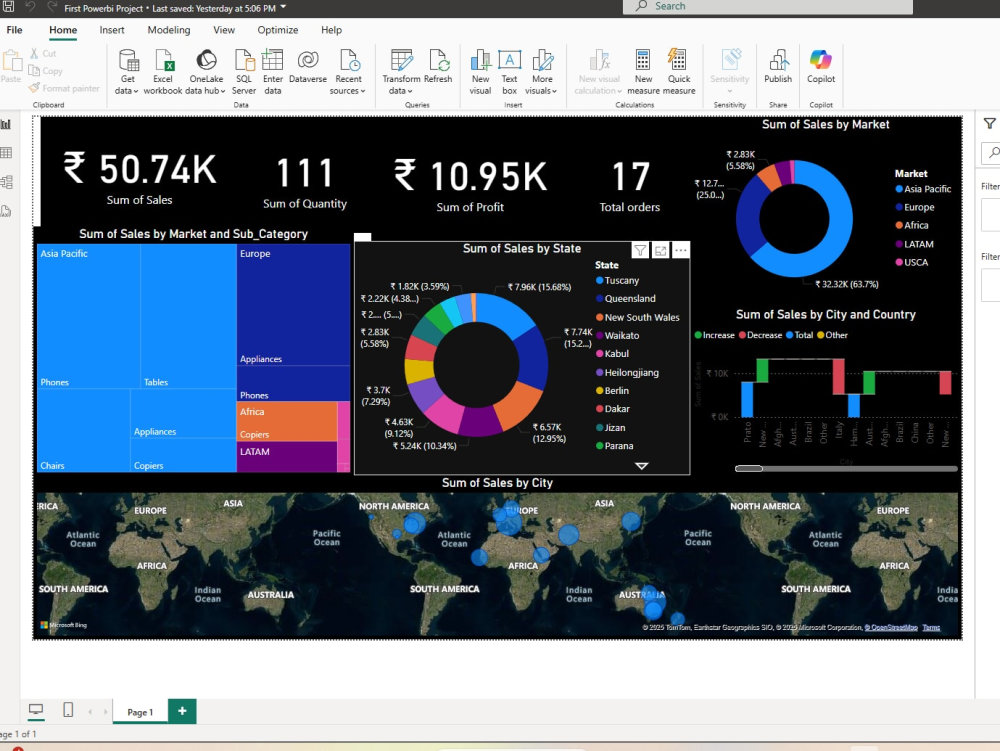Switch to mobile layout view
Image resolution: width=1000 pixels, height=751 pixels.
[x=68, y=710]
